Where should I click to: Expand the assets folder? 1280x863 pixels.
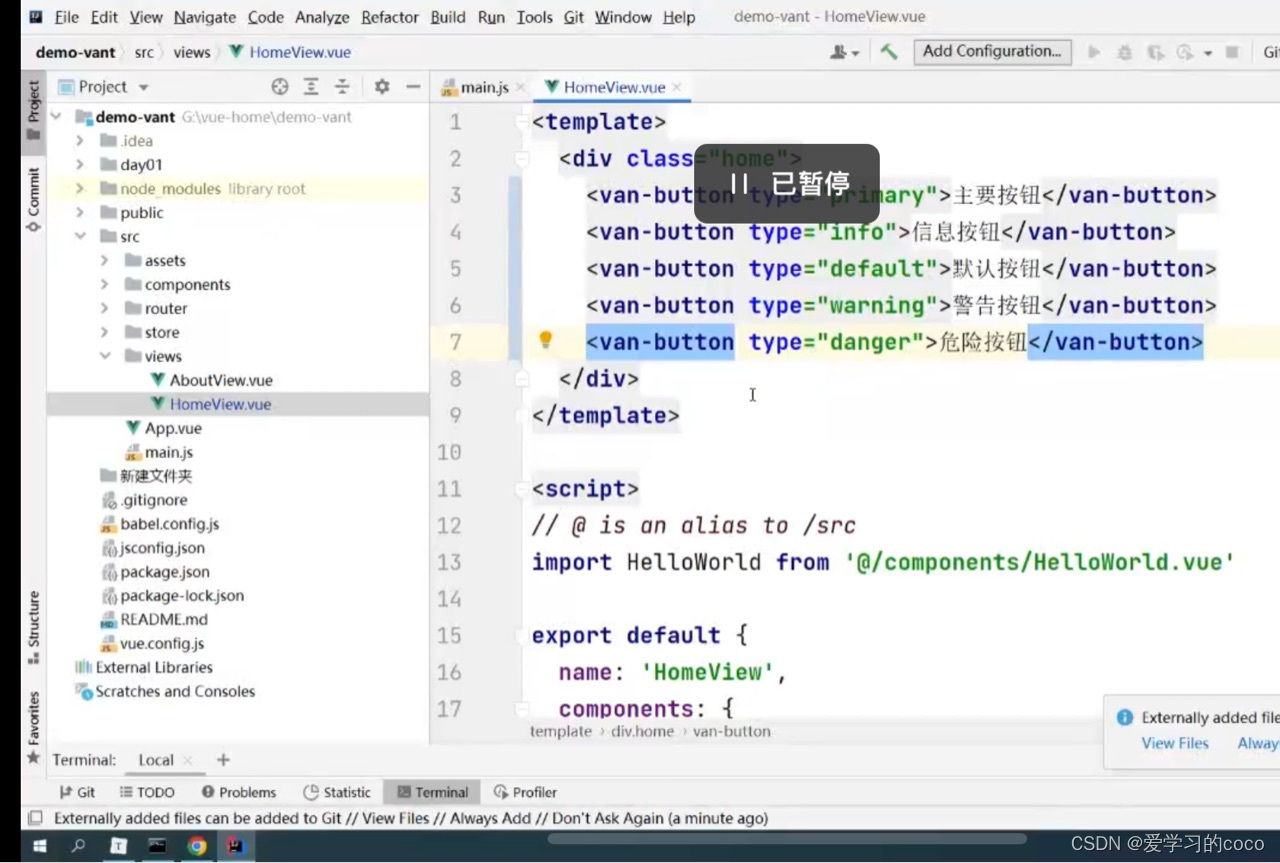[x=104, y=261]
